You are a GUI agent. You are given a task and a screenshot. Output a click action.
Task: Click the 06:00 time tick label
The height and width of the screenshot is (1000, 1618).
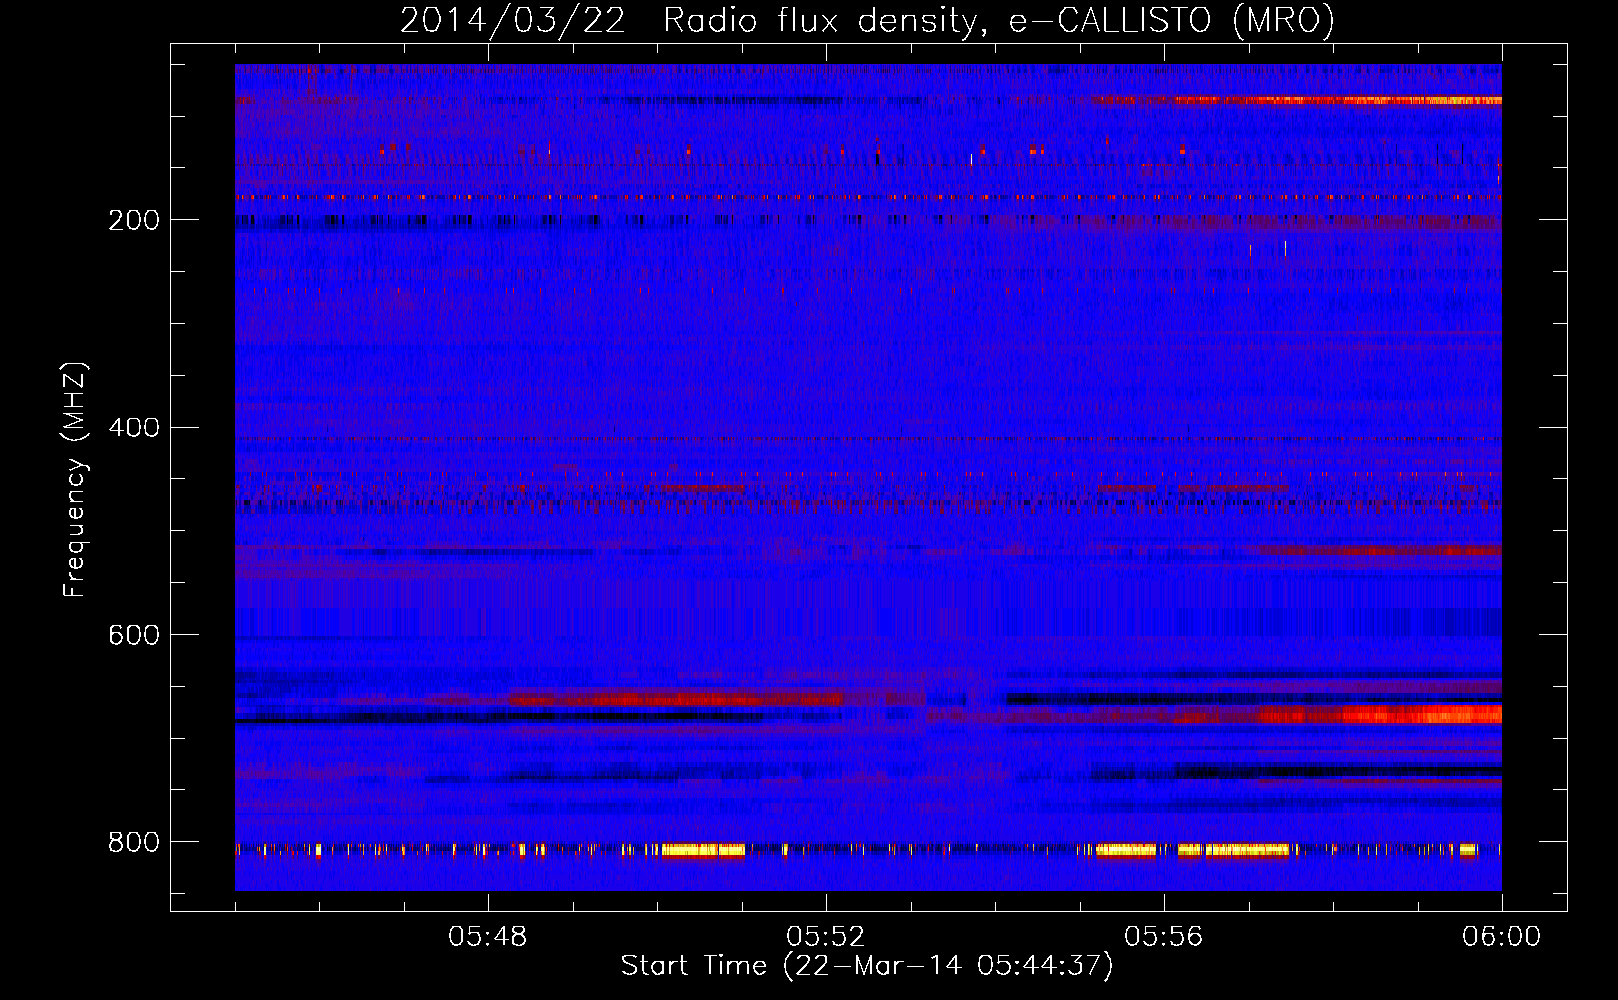[x=1501, y=937]
